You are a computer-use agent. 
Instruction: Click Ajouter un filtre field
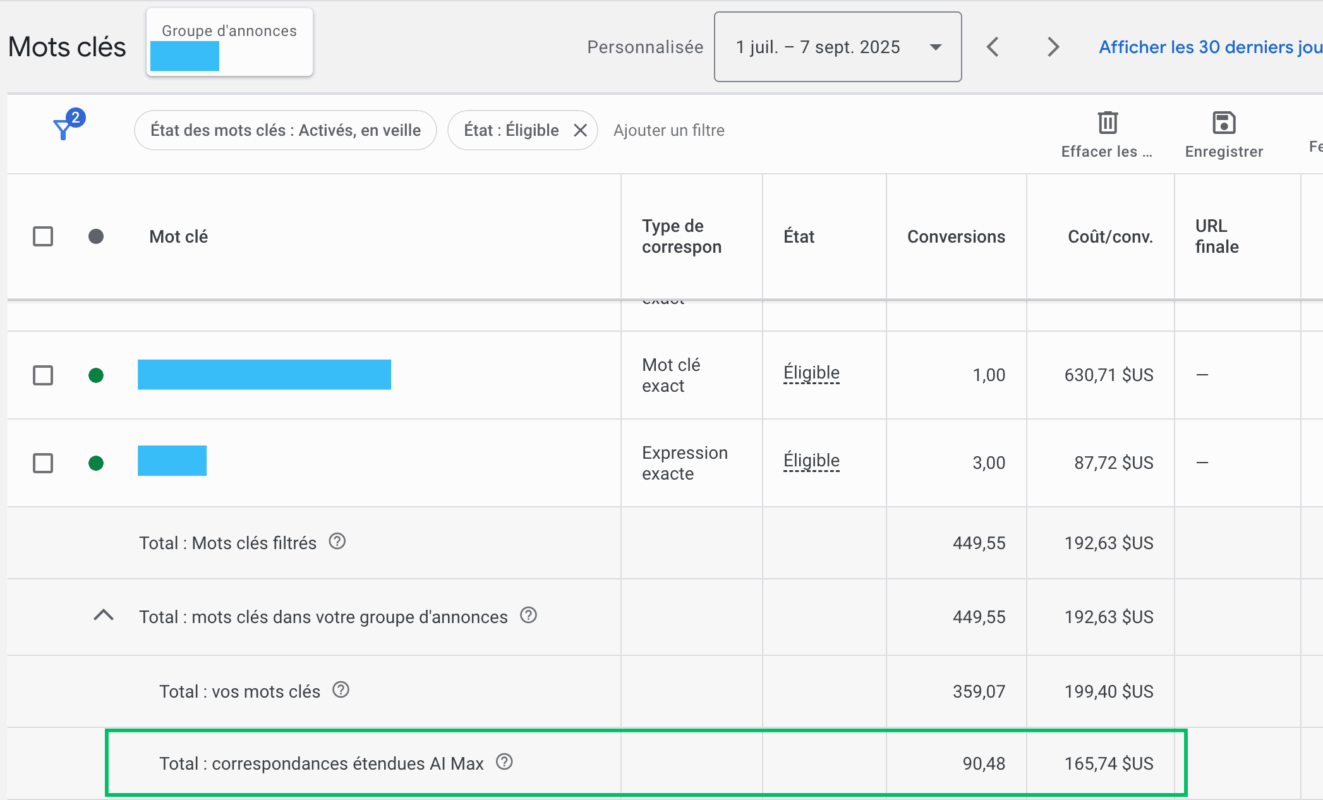point(669,130)
